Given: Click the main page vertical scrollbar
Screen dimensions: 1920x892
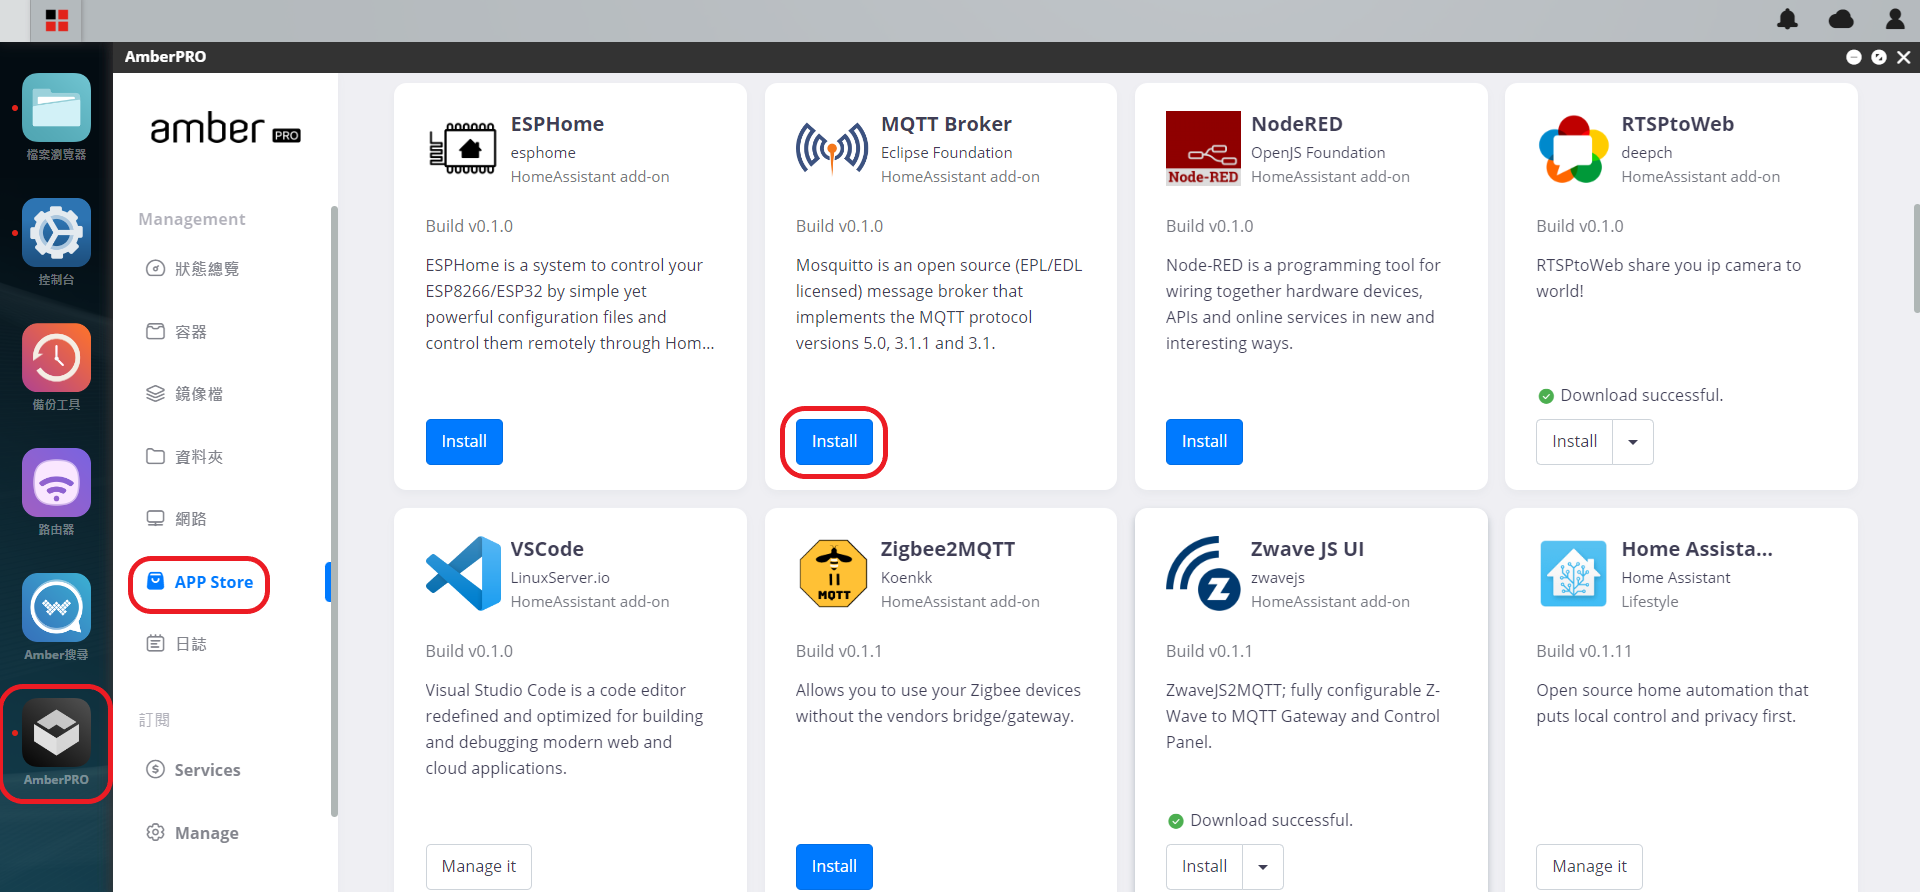Looking at the screenshot, I should [x=1915, y=260].
